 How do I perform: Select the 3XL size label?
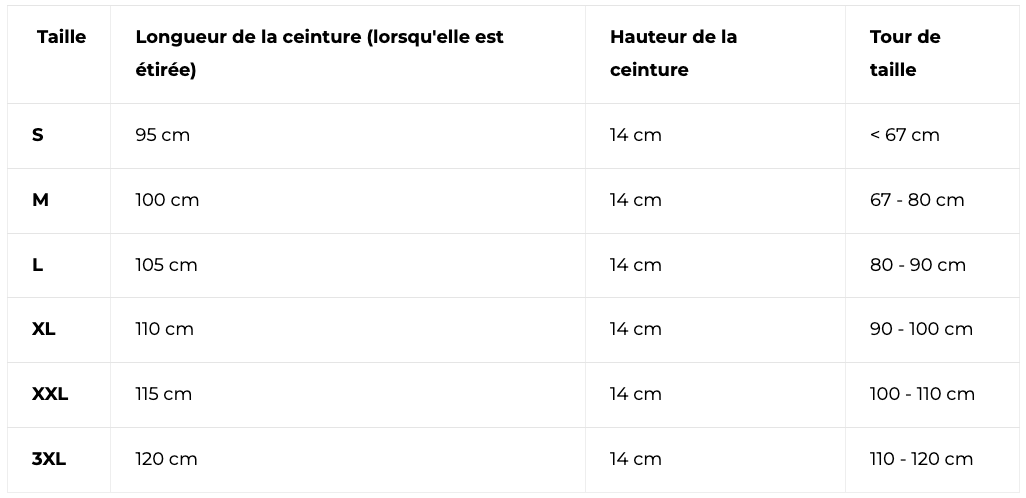tap(49, 459)
